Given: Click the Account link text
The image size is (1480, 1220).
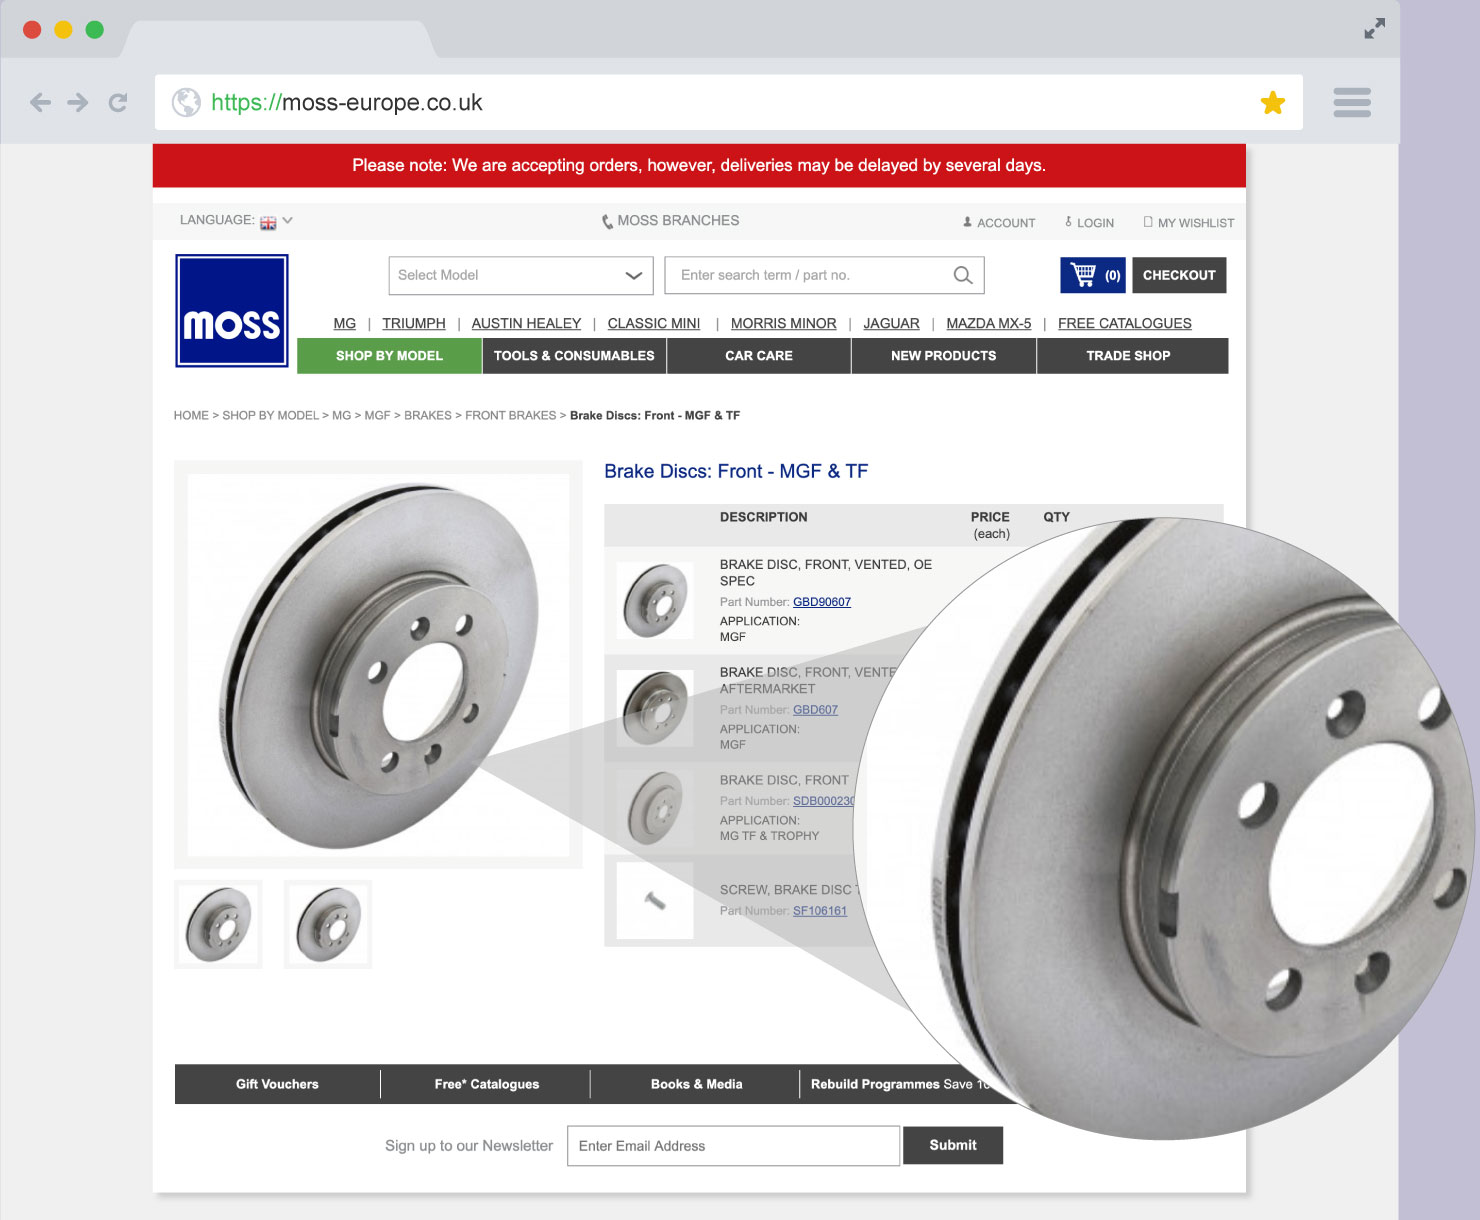Looking at the screenshot, I should pyautogui.click(x=1006, y=223).
